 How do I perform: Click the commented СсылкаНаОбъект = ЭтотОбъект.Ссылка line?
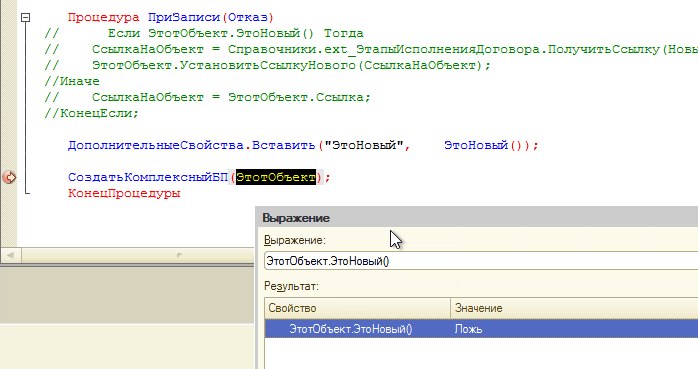[207, 97]
